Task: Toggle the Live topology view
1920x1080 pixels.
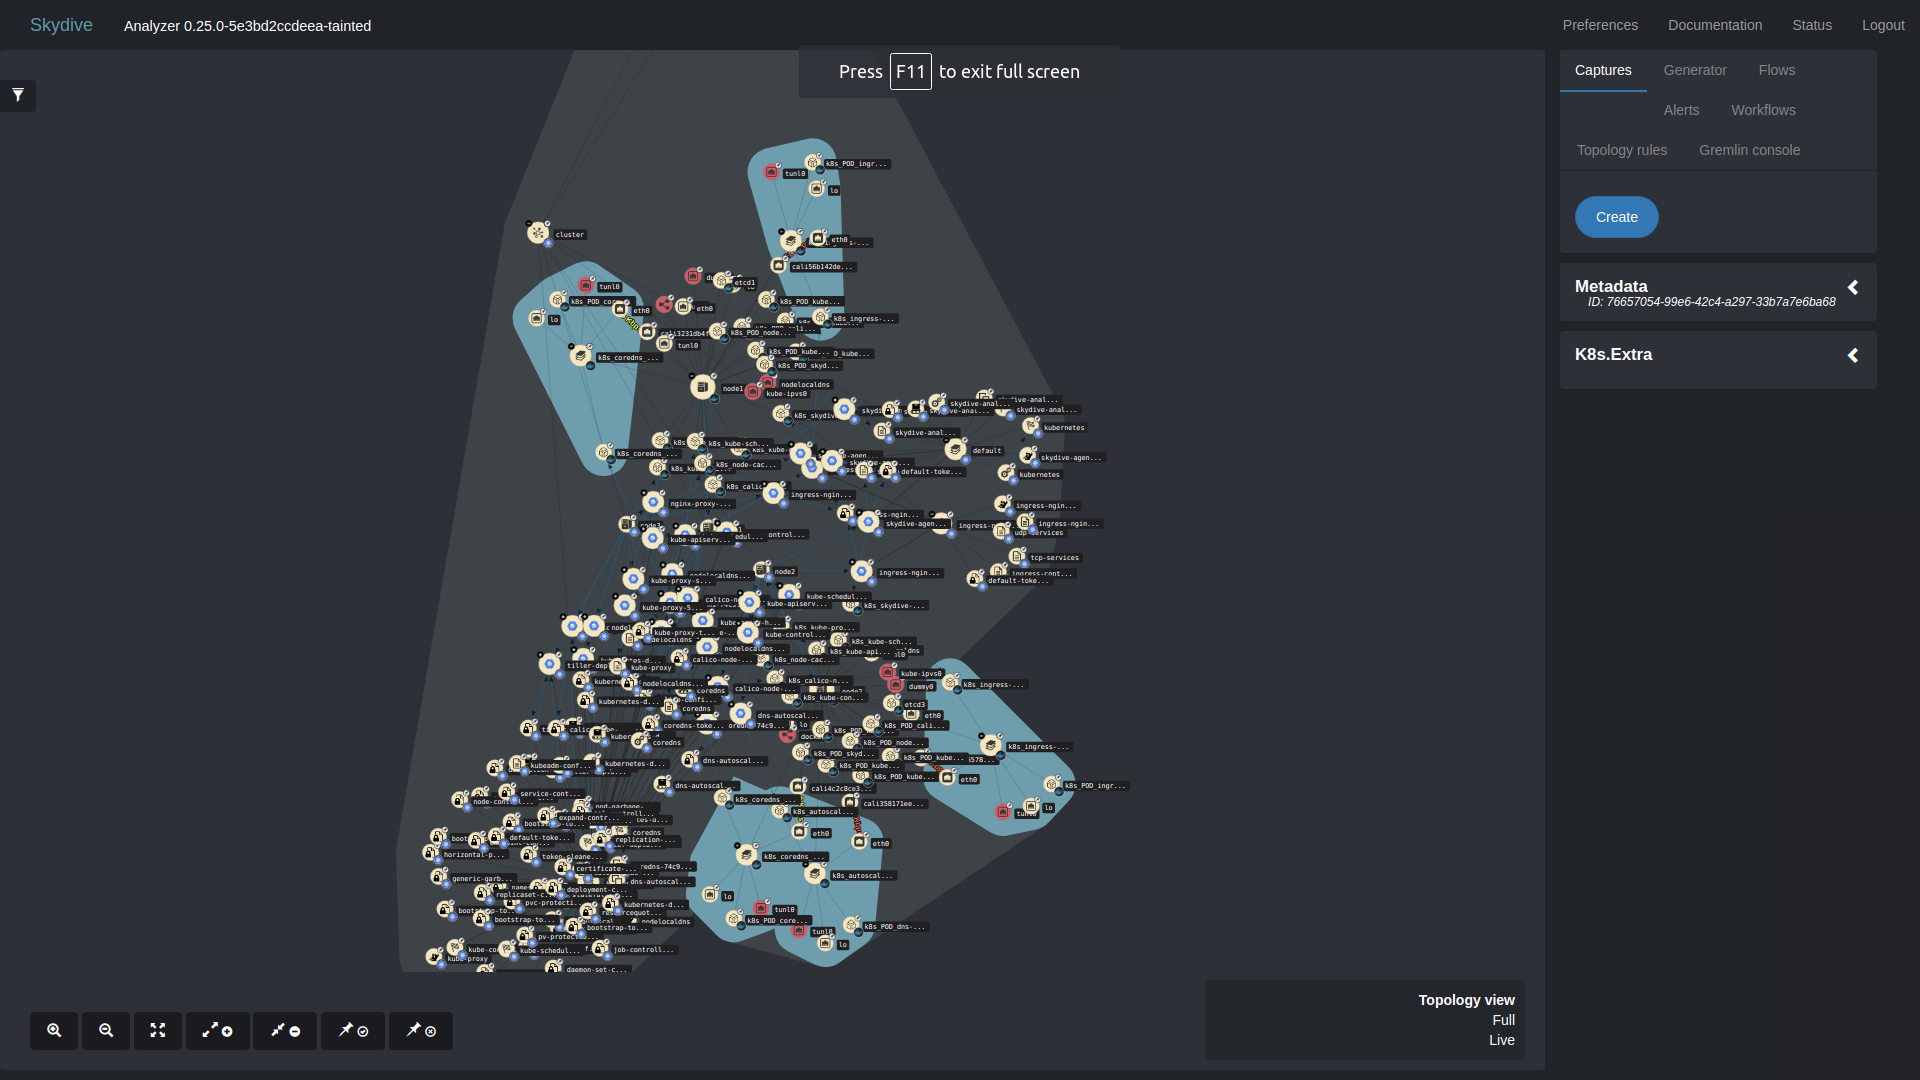Action: coord(1502,1040)
